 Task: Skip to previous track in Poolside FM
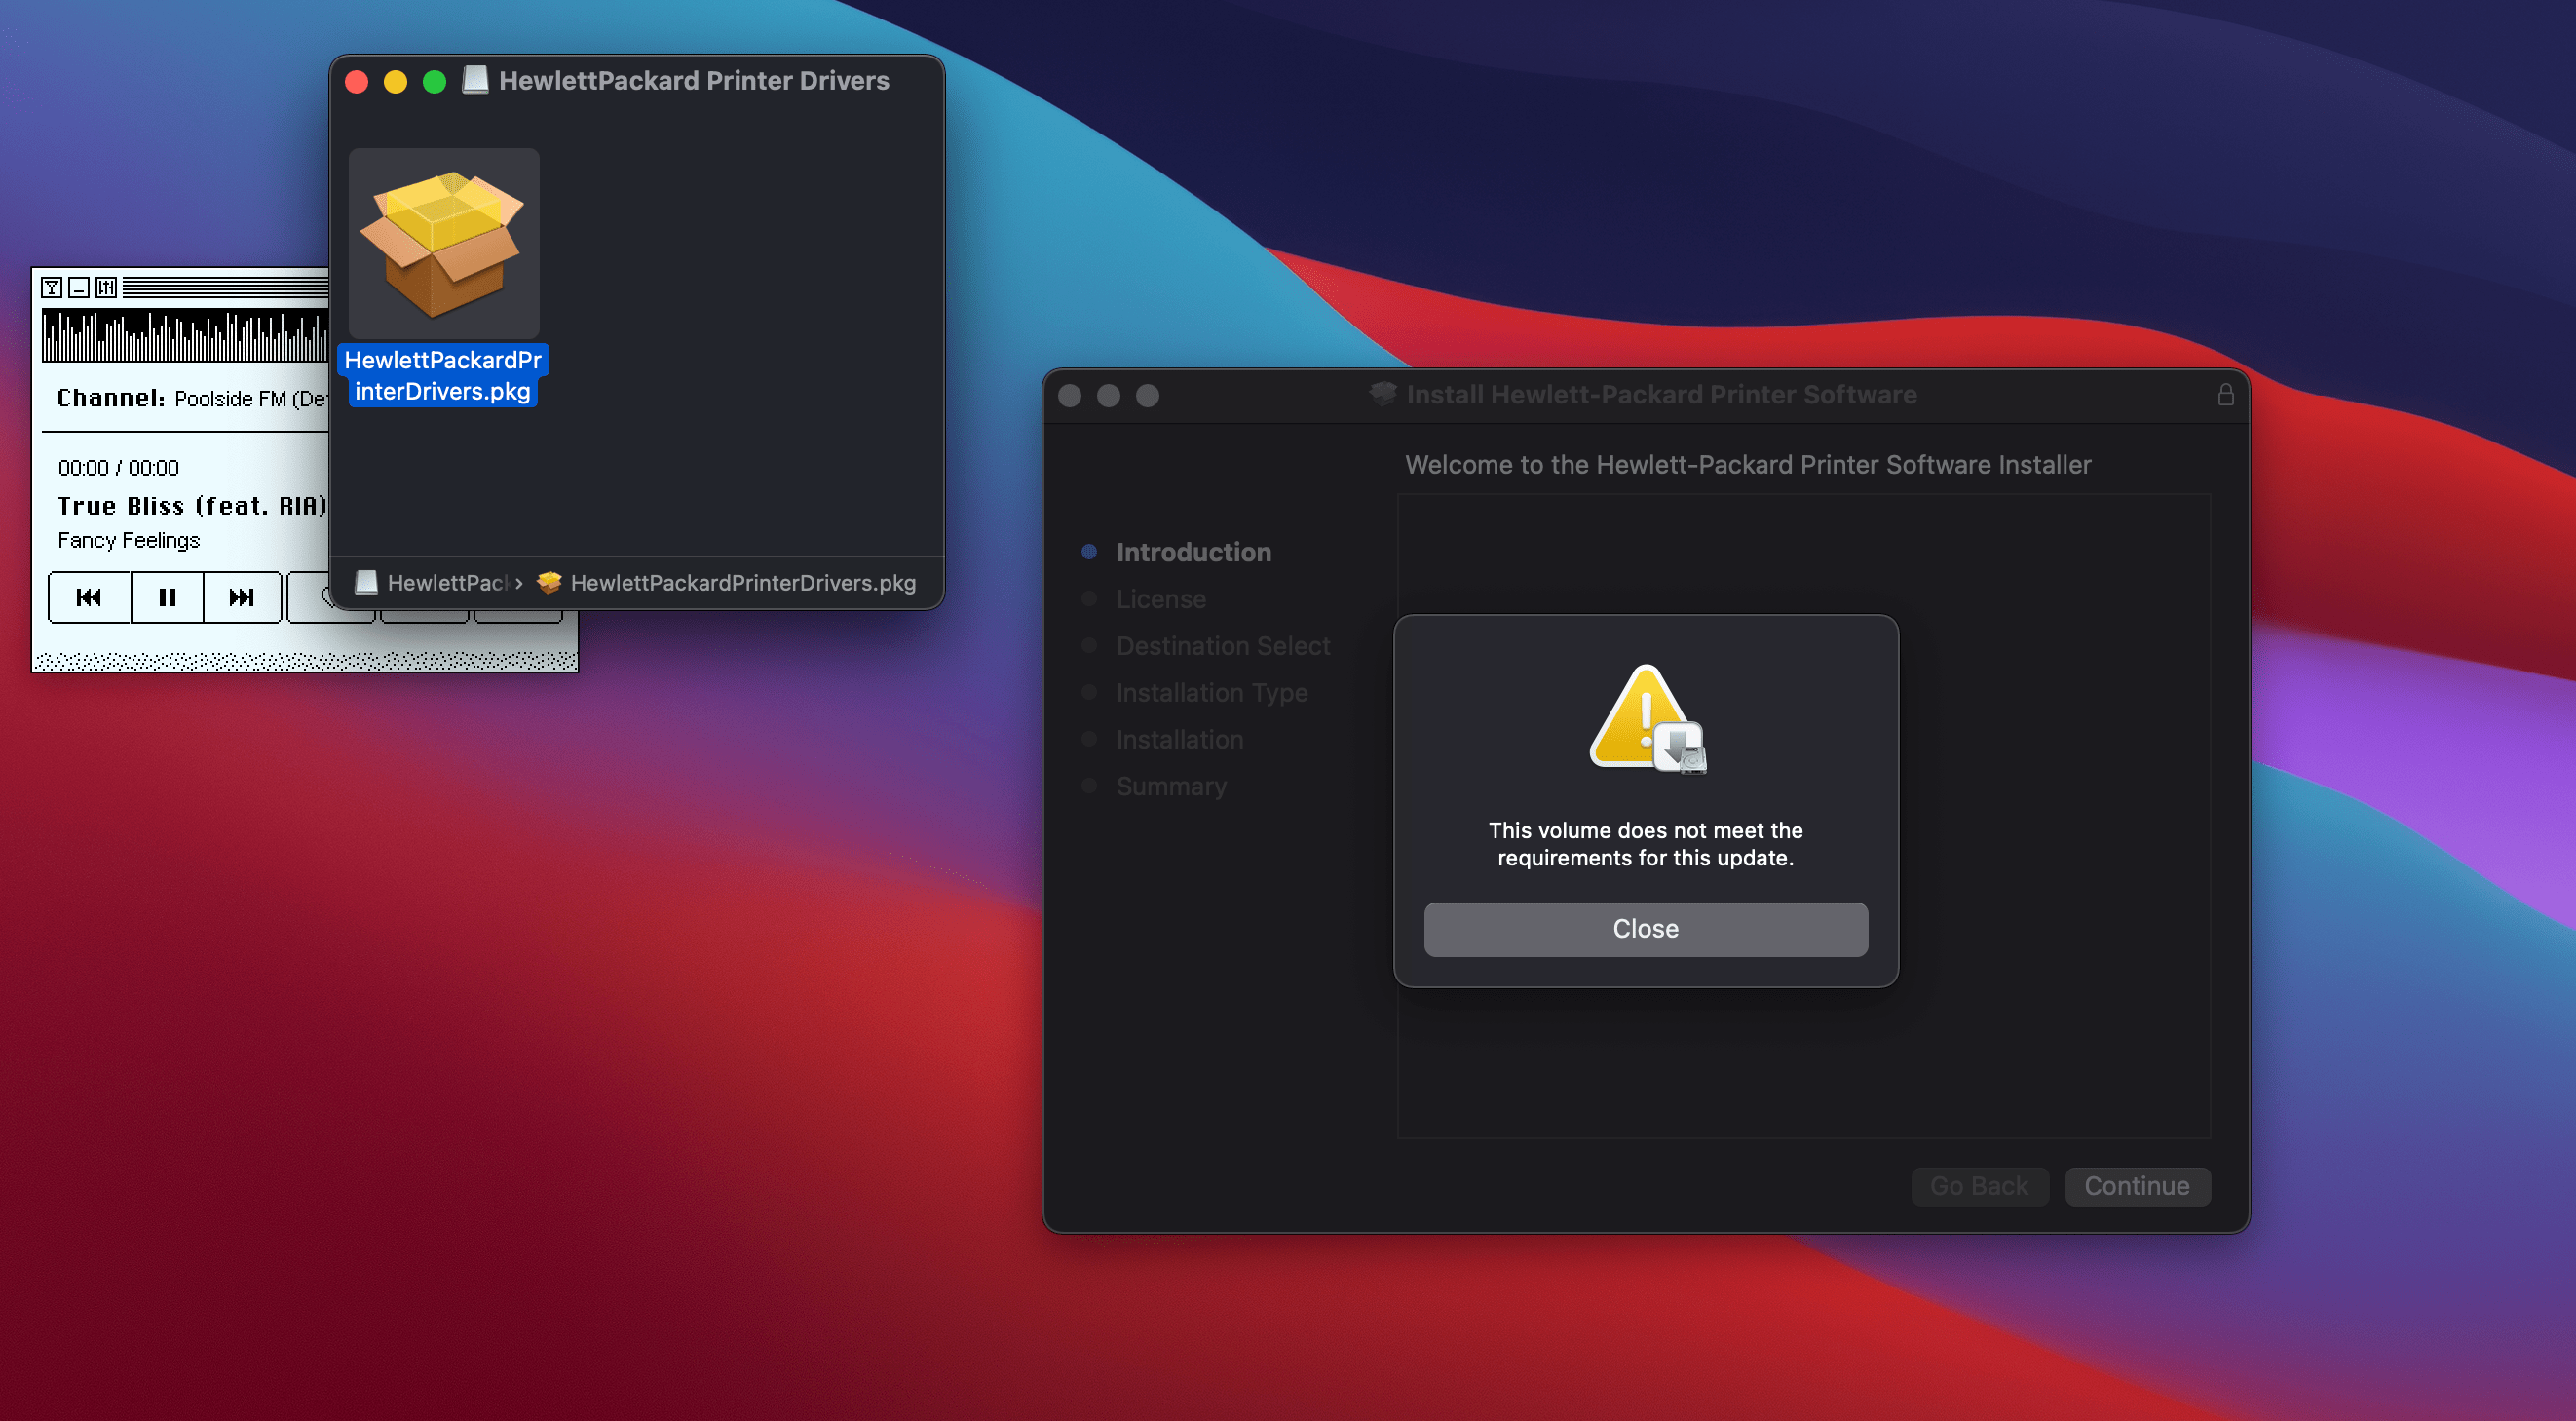[x=89, y=597]
